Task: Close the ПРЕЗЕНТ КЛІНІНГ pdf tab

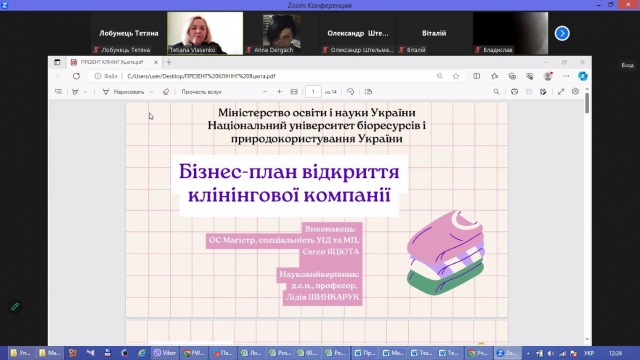Action: click(x=156, y=62)
